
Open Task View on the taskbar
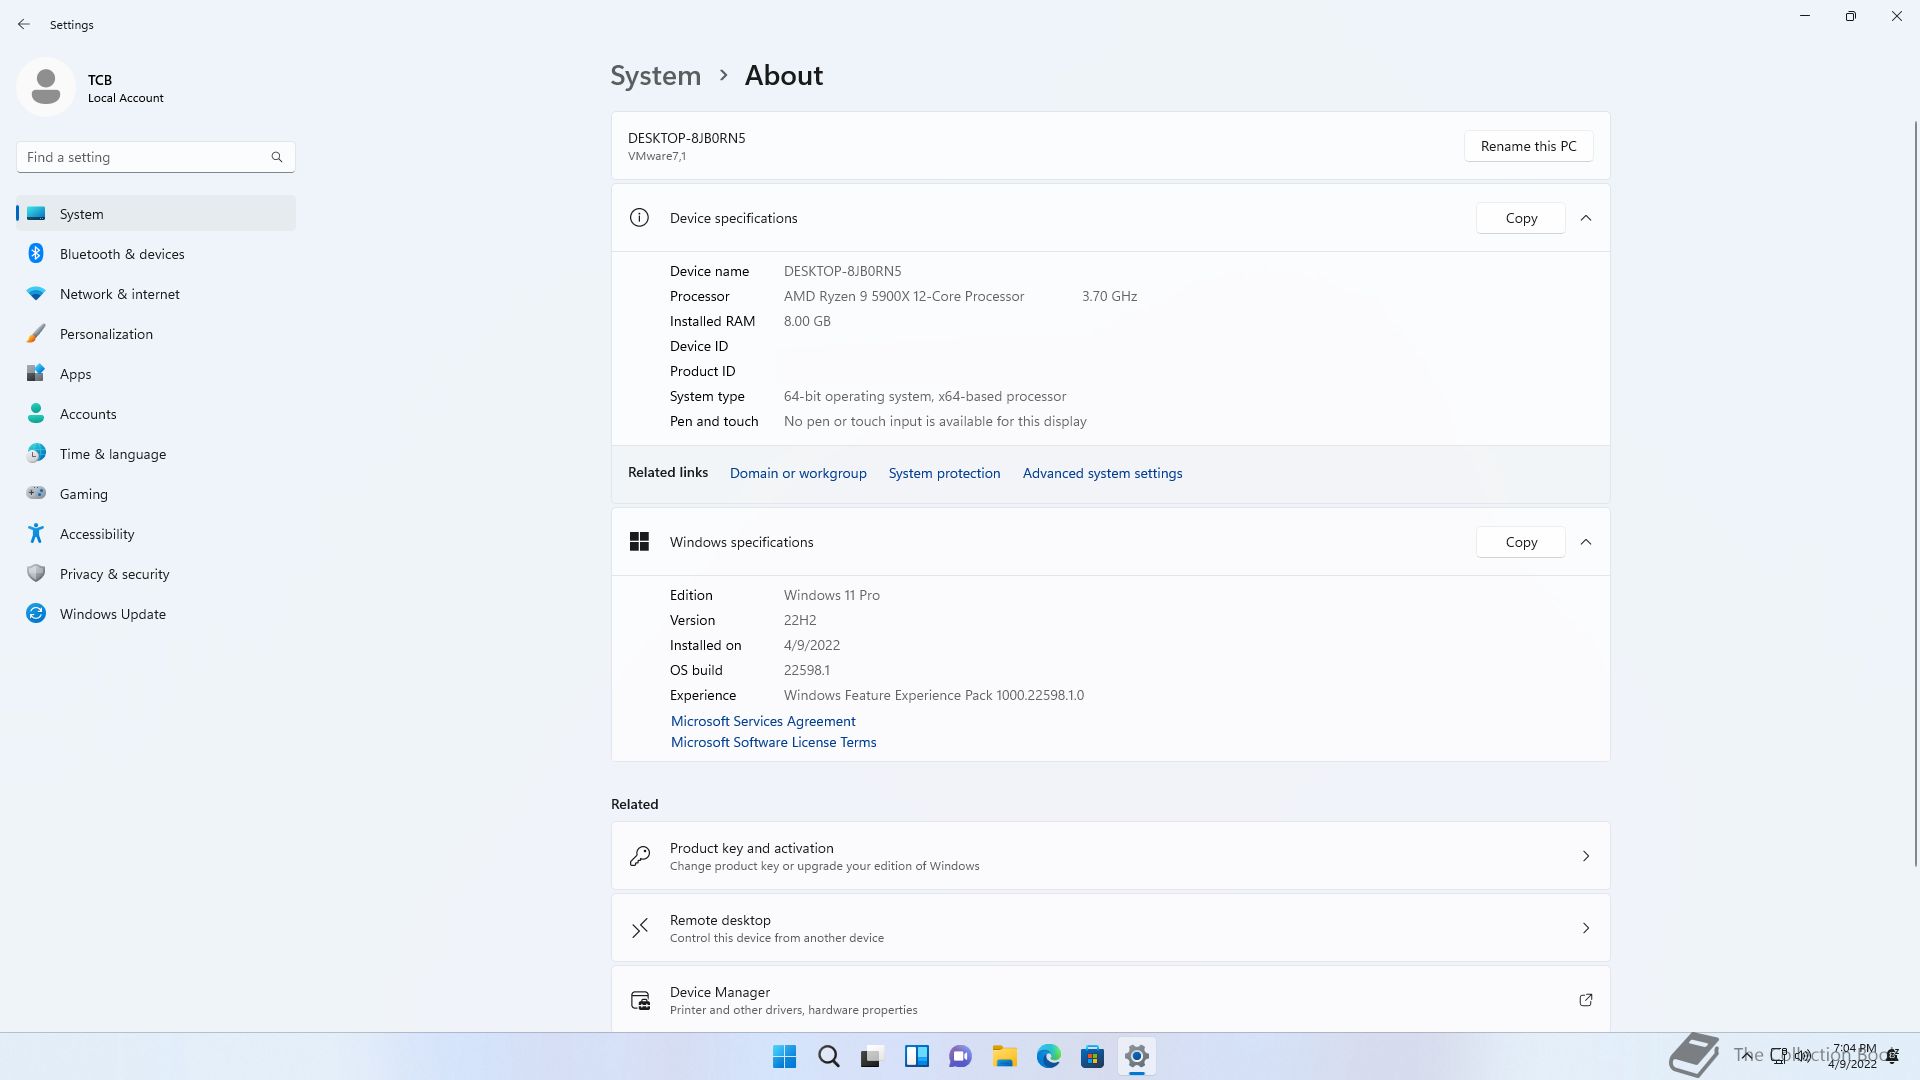pos(873,1056)
